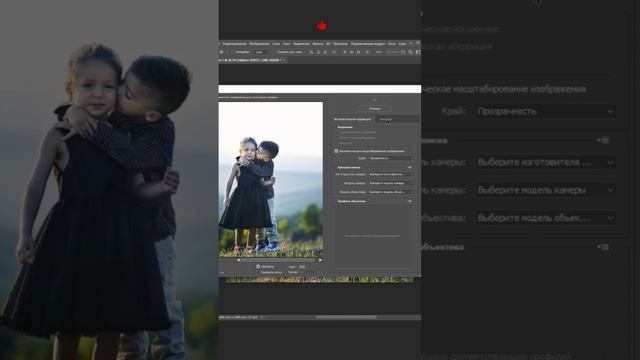This screenshot has width=640, height=360.
Task: Close the open document tab
Action: [284, 60]
